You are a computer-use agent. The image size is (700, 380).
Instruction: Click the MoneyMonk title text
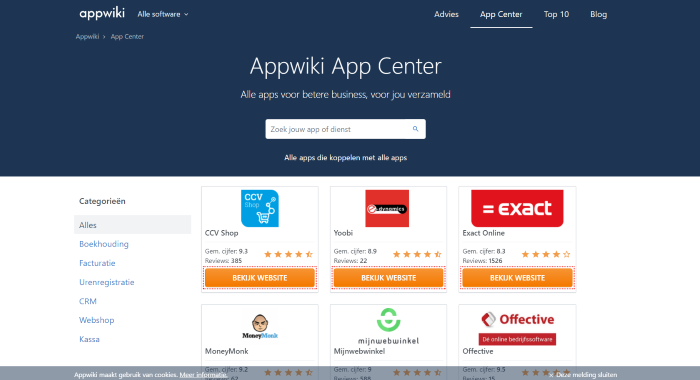(226, 351)
